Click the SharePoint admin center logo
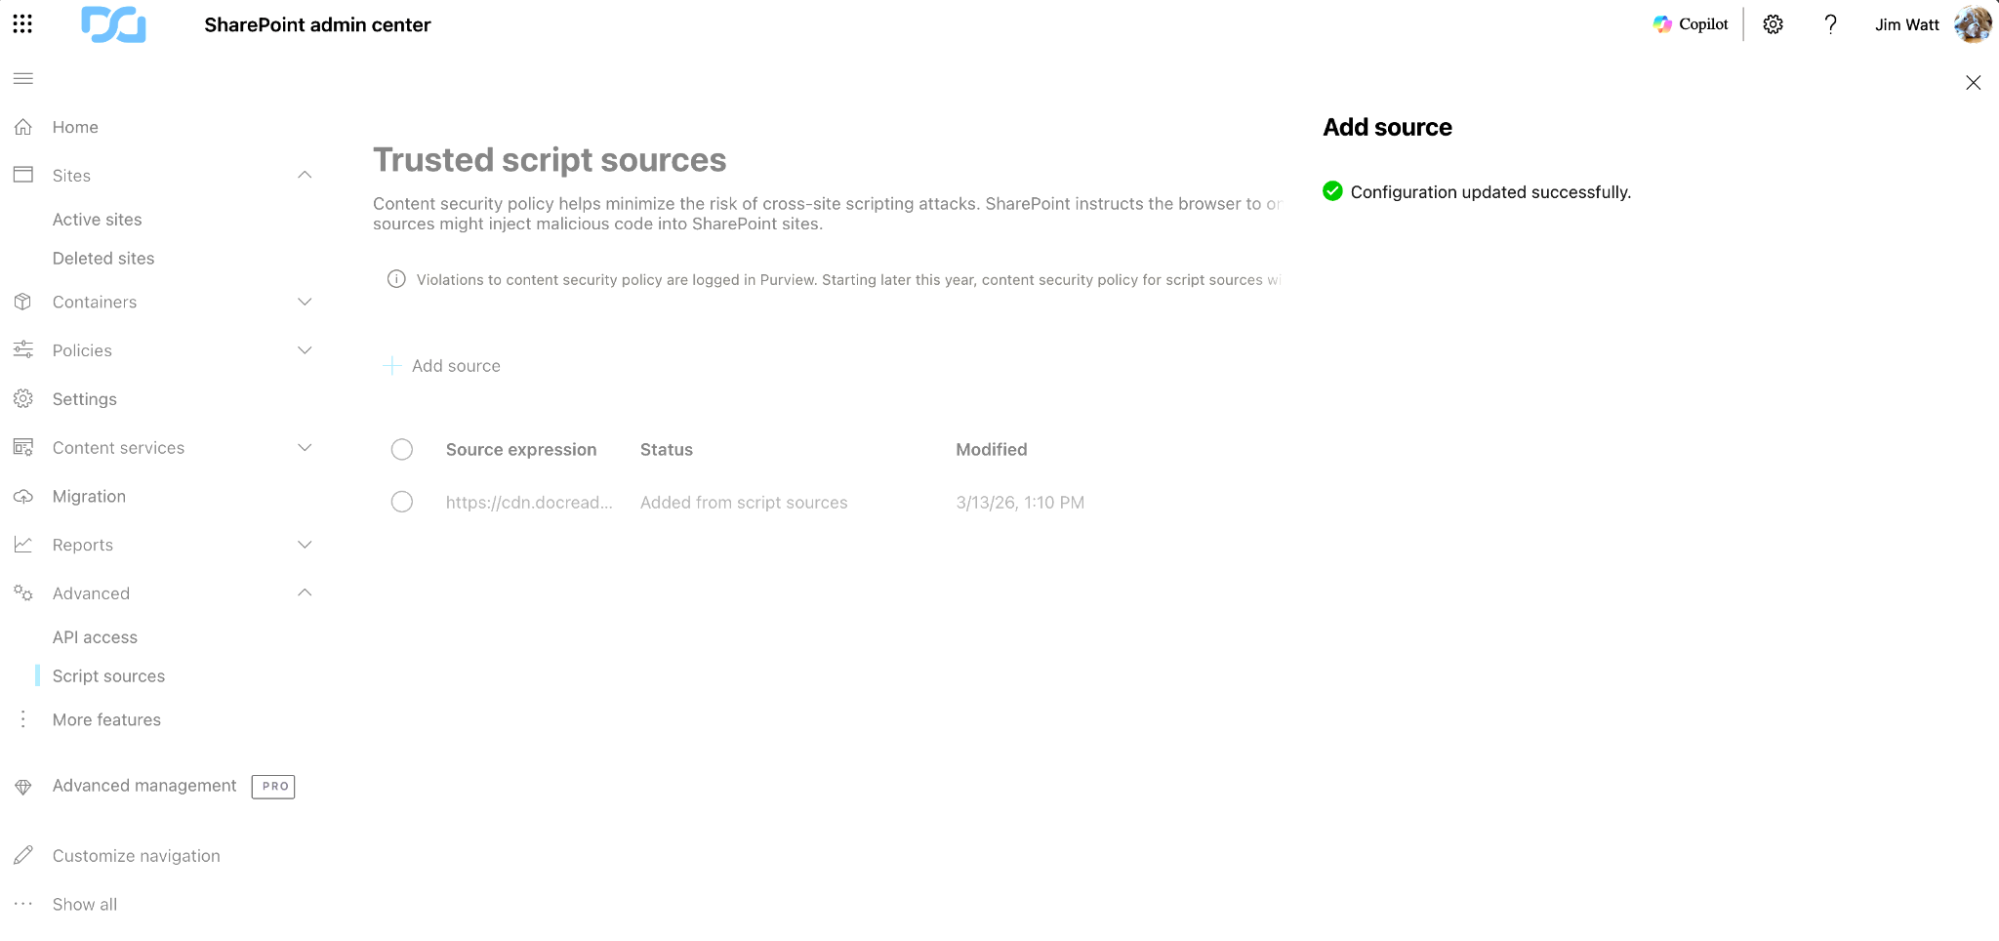The image size is (1999, 941). [113, 24]
